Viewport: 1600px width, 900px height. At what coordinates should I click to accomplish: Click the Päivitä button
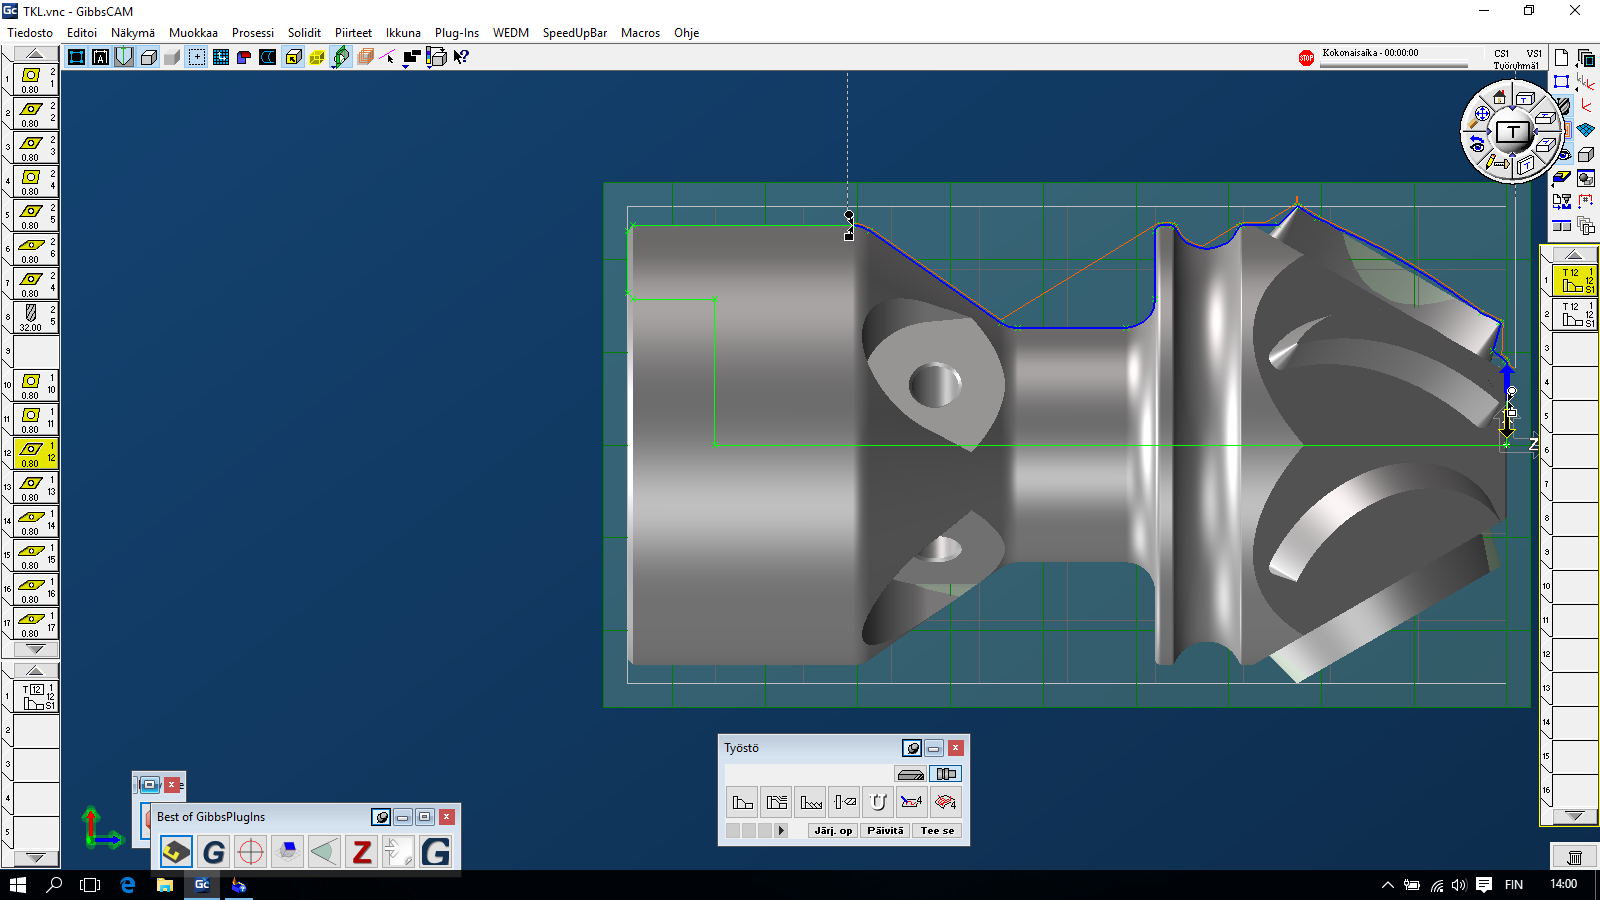885,831
